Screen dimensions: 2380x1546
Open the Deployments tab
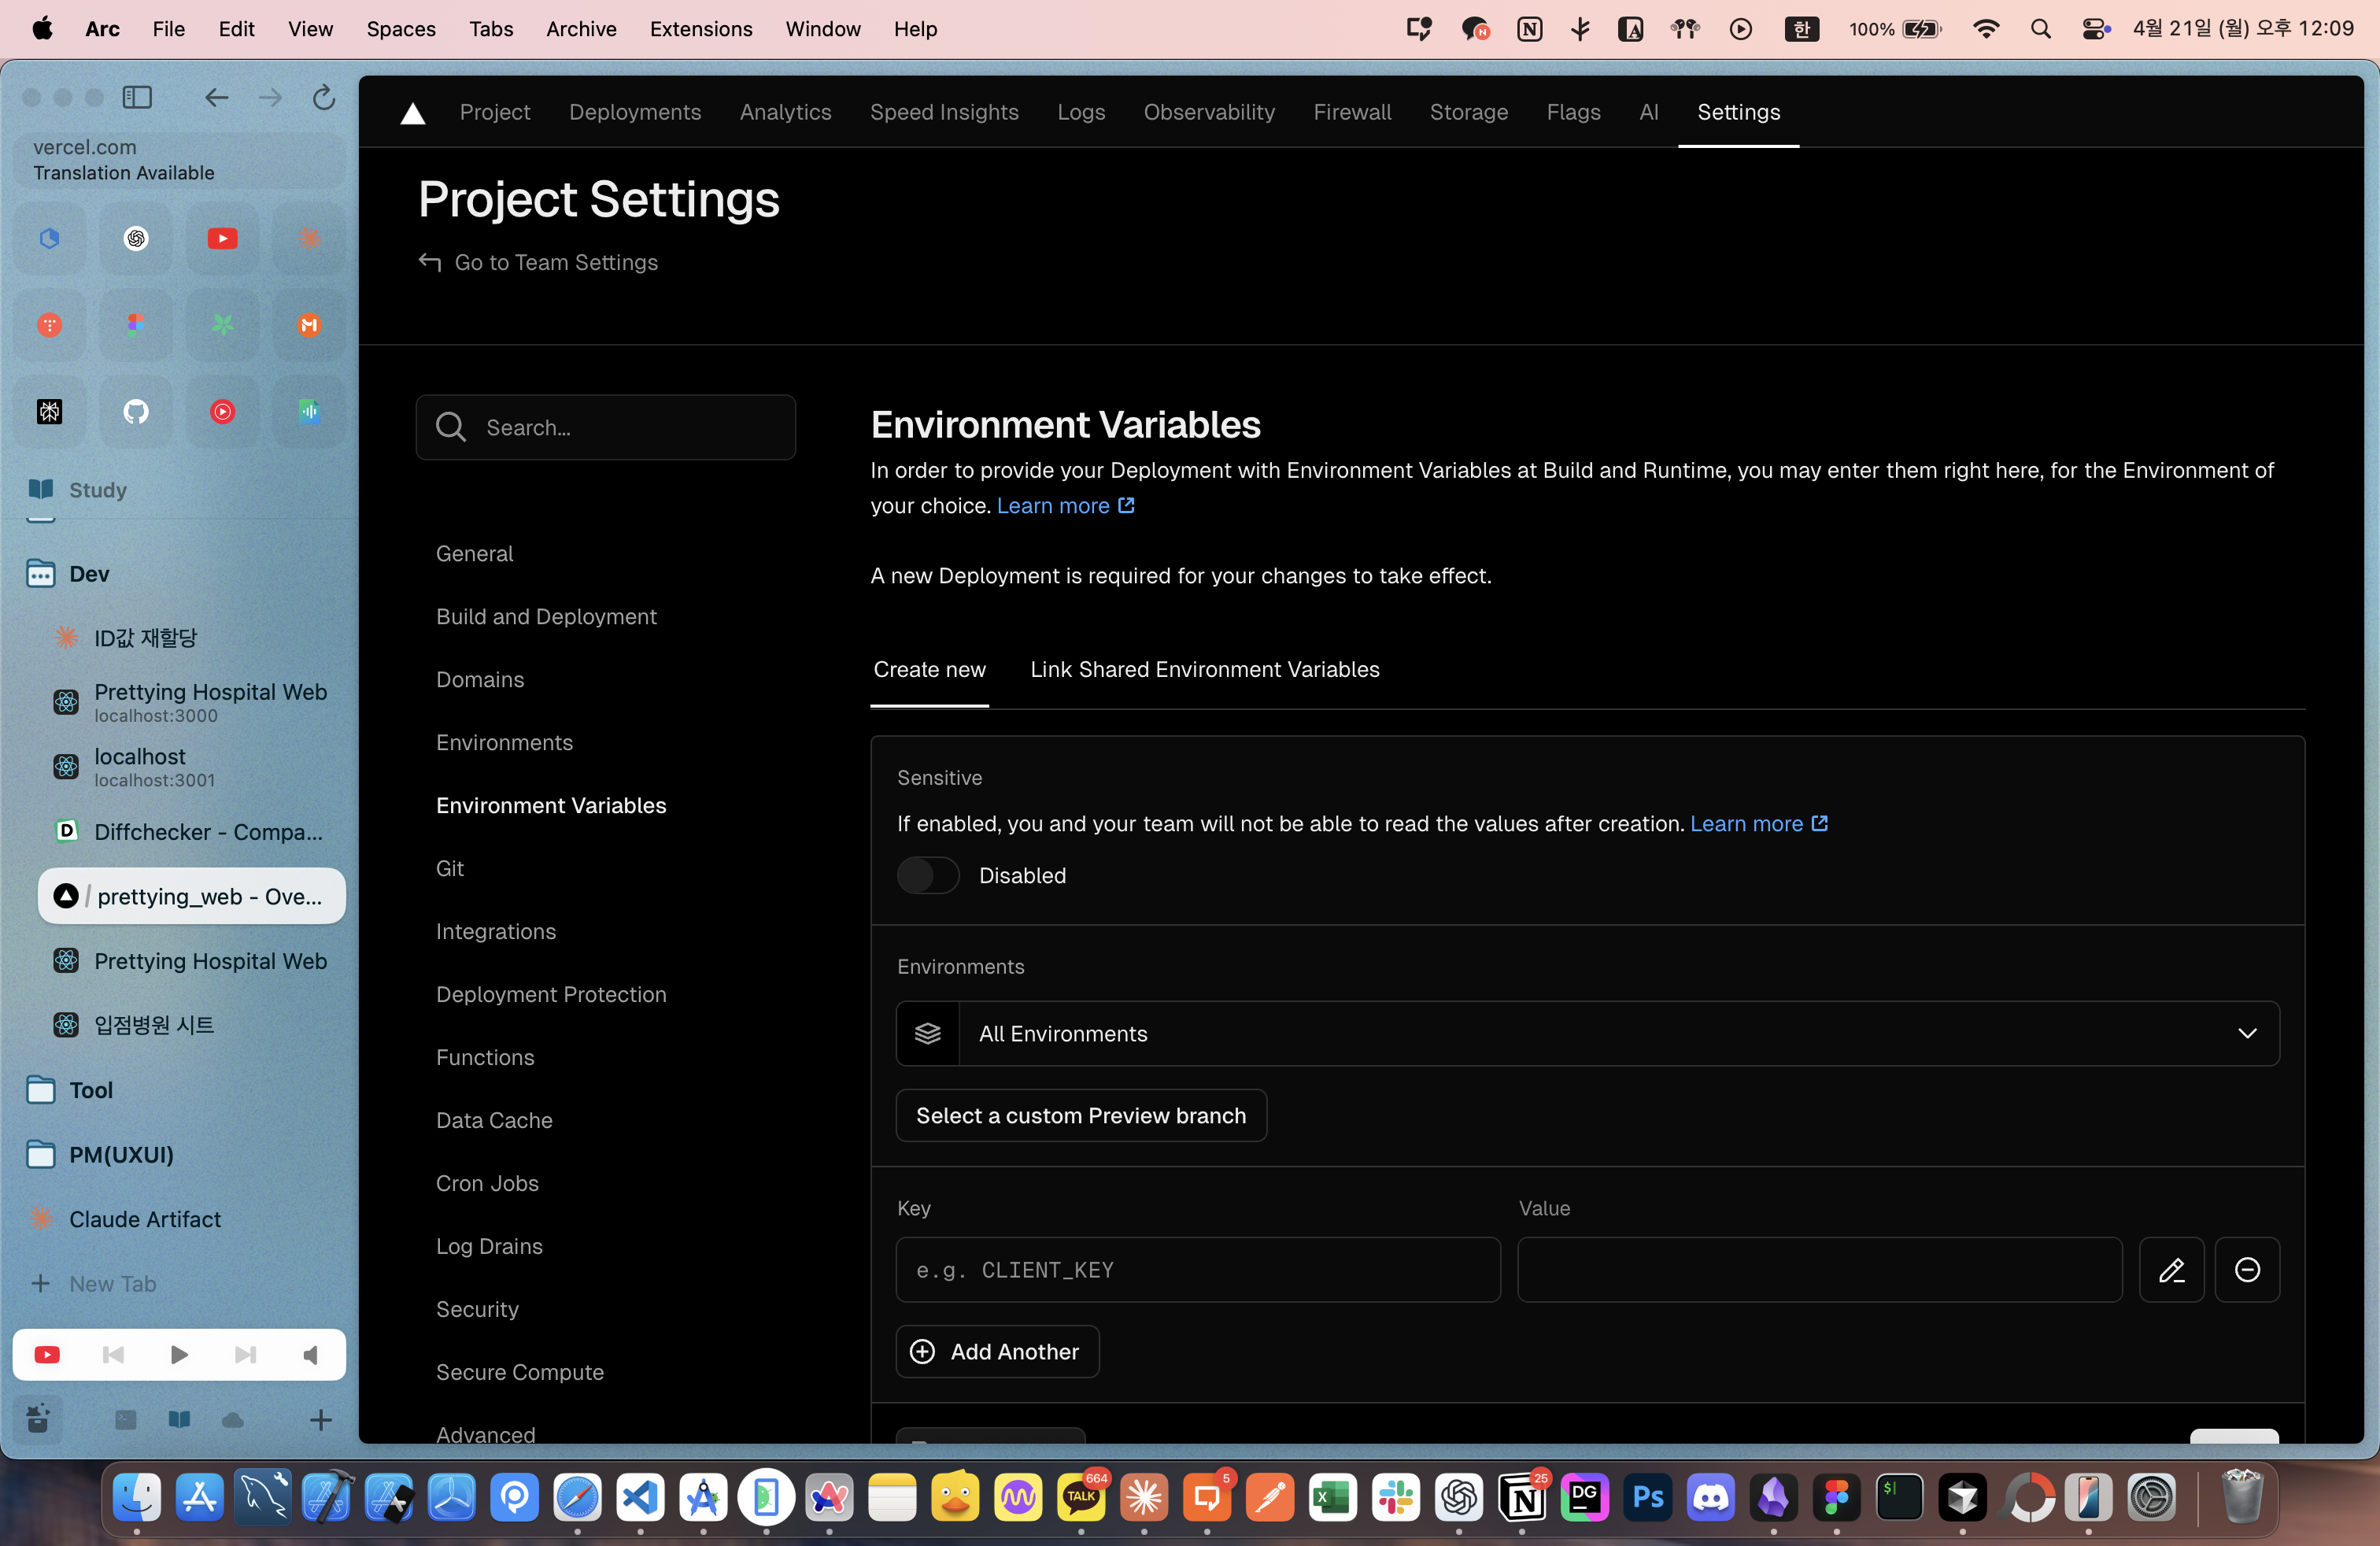tap(634, 112)
